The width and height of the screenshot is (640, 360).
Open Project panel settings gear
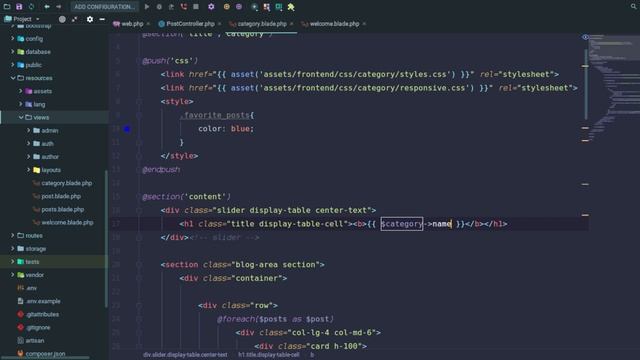(x=90, y=19)
